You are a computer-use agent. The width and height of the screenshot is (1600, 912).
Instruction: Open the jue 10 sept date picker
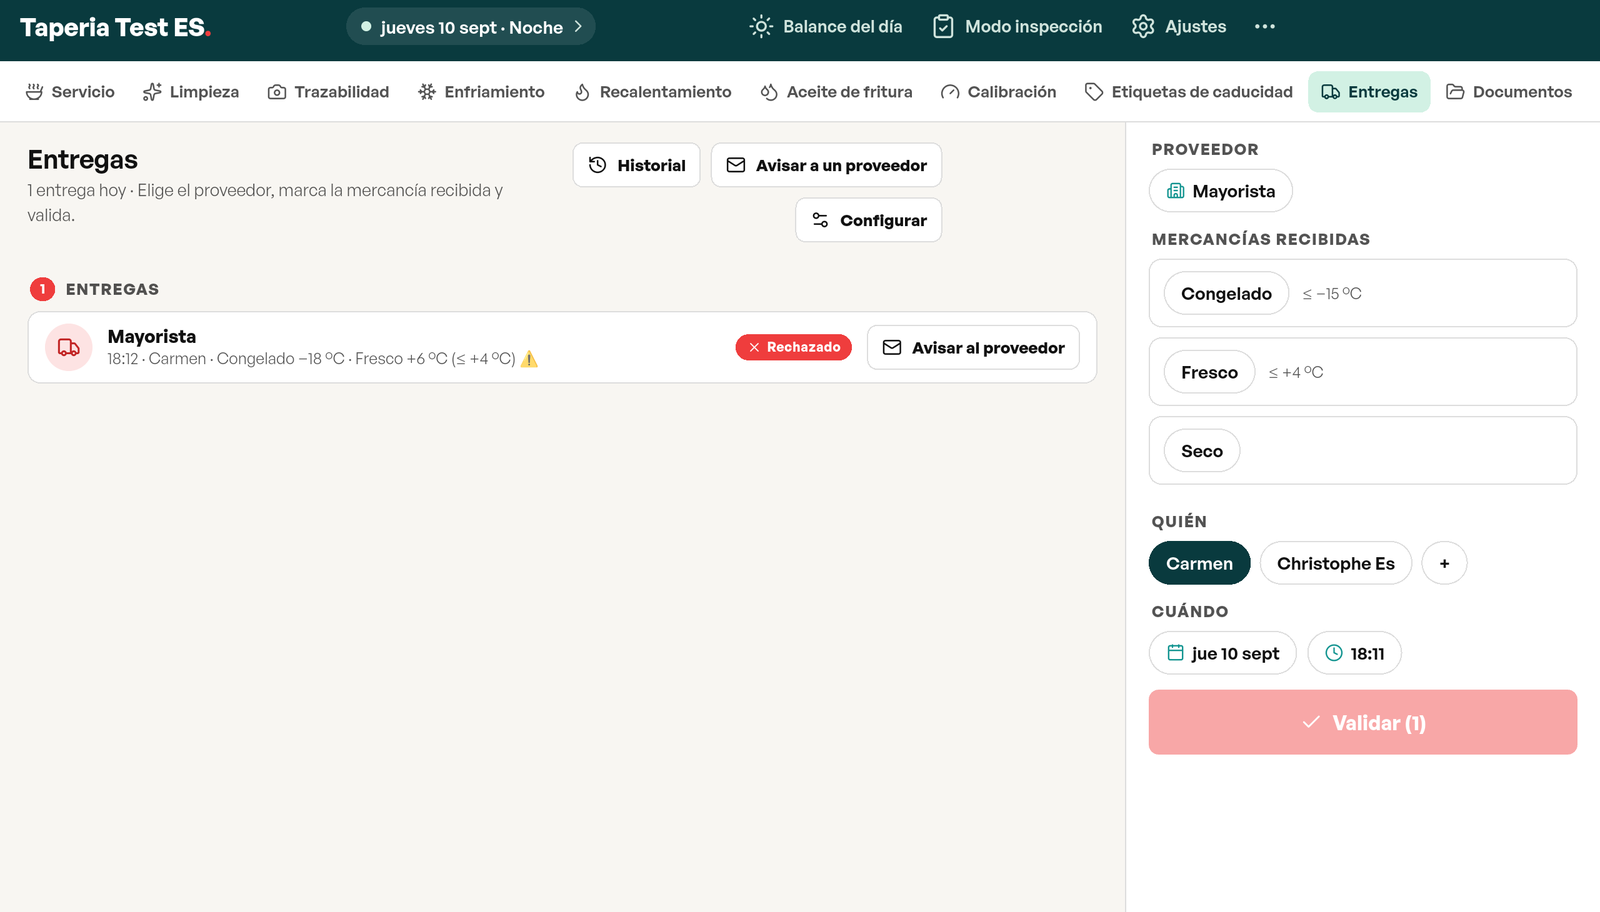coord(1222,653)
